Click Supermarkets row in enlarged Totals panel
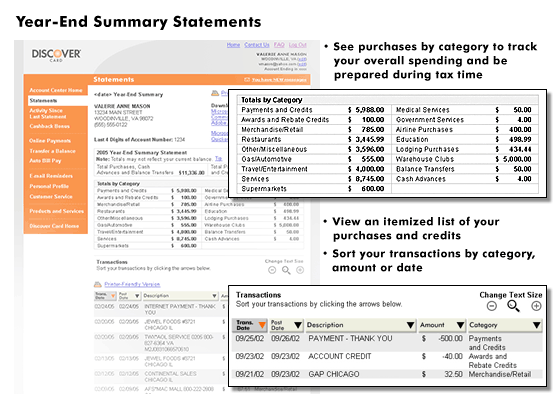Screen dimensions: 553x394 pyautogui.click(x=313, y=189)
